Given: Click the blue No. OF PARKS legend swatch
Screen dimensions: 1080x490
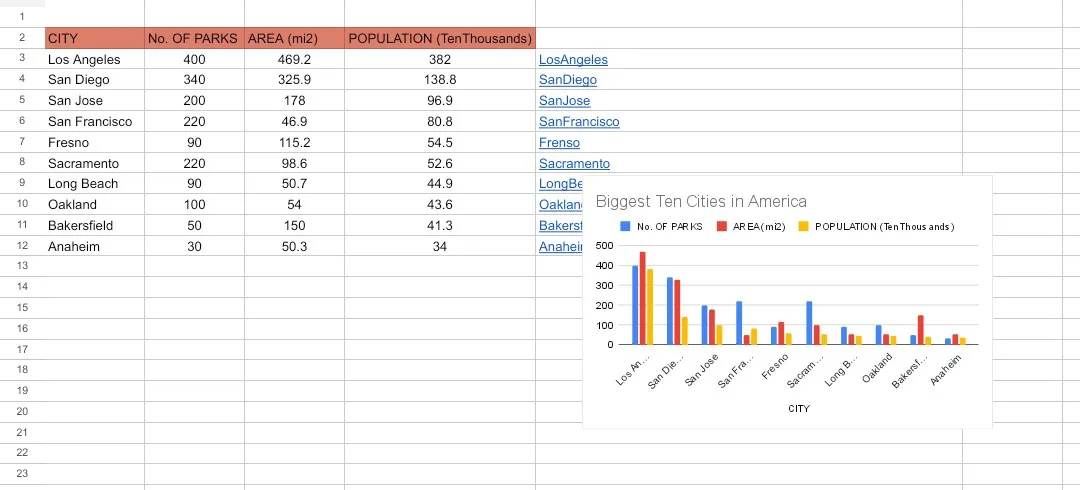Looking at the screenshot, I should click(626, 227).
